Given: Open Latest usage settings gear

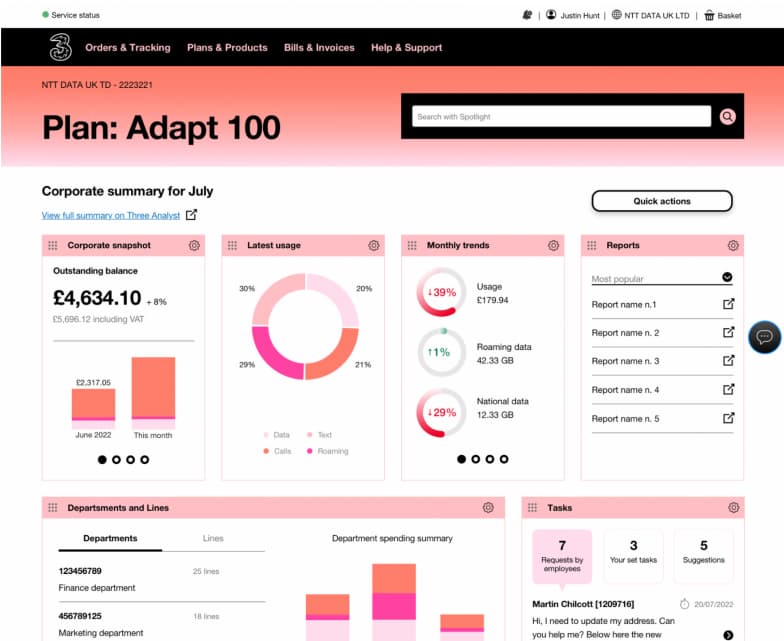Looking at the screenshot, I should tap(374, 246).
